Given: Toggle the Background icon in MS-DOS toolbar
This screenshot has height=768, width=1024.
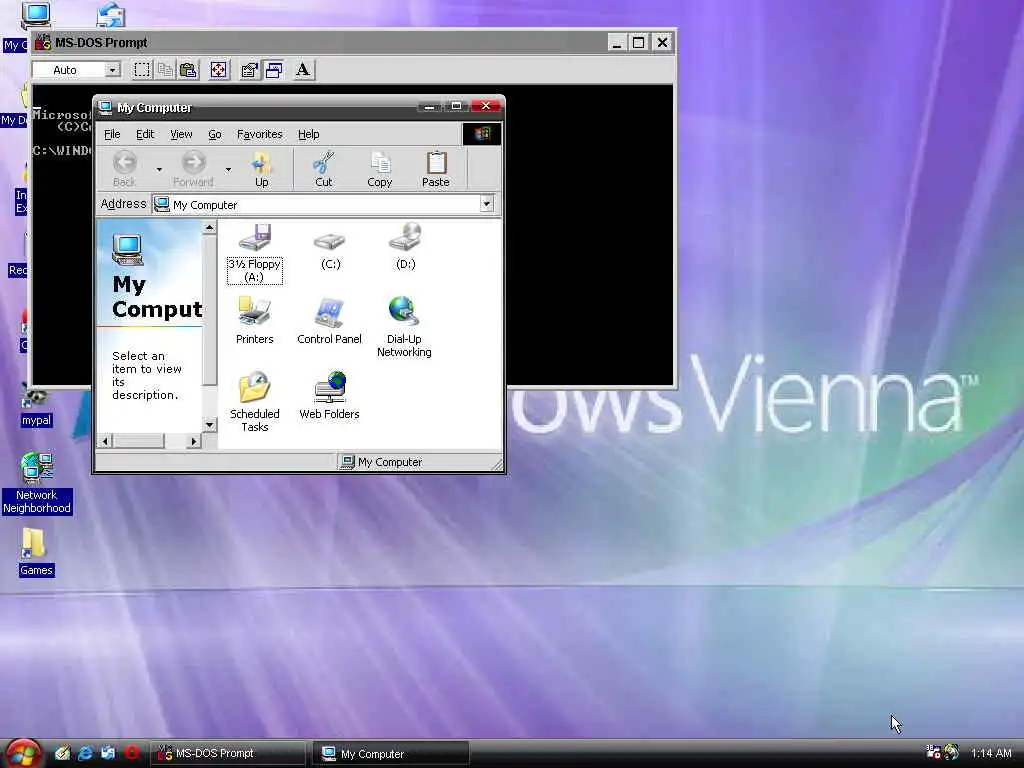Looking at the screenshot, I should pyautogui.click(x=273, y=70).
